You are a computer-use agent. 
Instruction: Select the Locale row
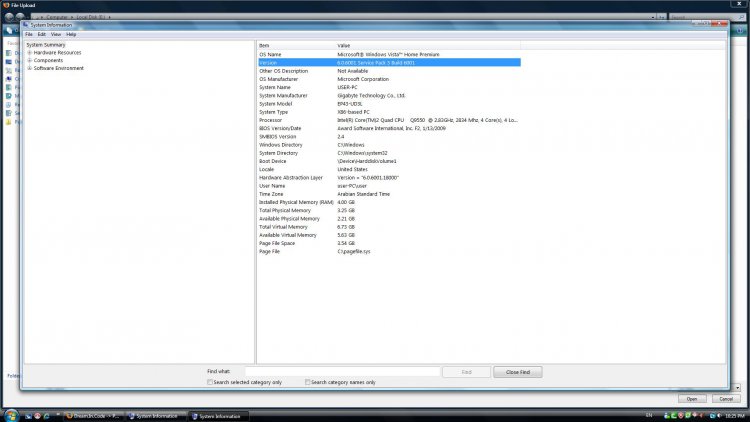click(389, 169)
